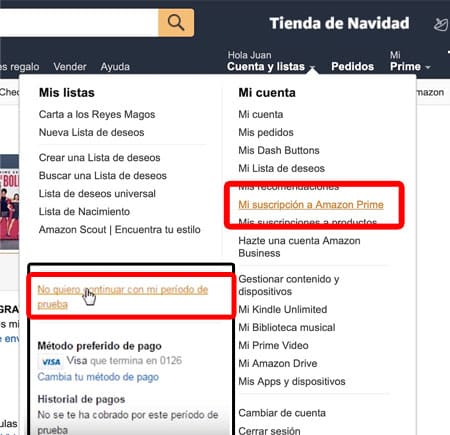Open Mi Prime Video
The width and height of the screenshot is (450, 435).
click(273, 345)
